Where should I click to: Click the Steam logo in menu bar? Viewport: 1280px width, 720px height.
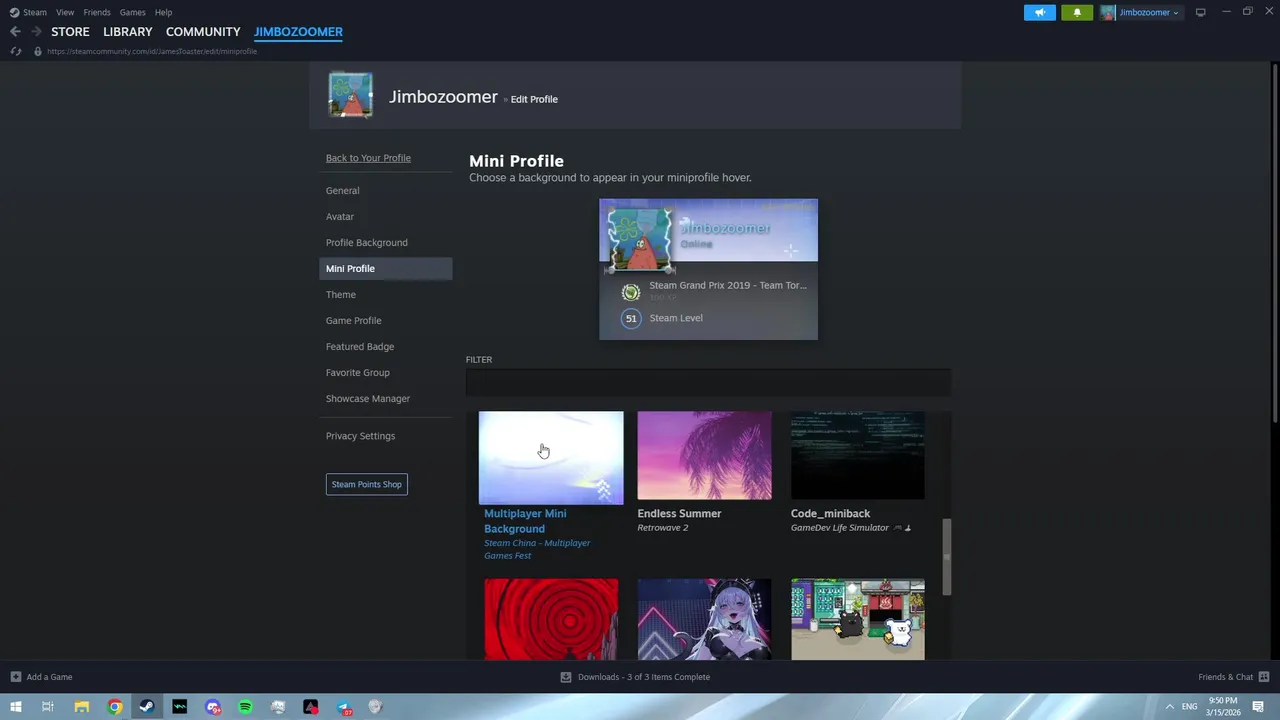pos(14,12)
